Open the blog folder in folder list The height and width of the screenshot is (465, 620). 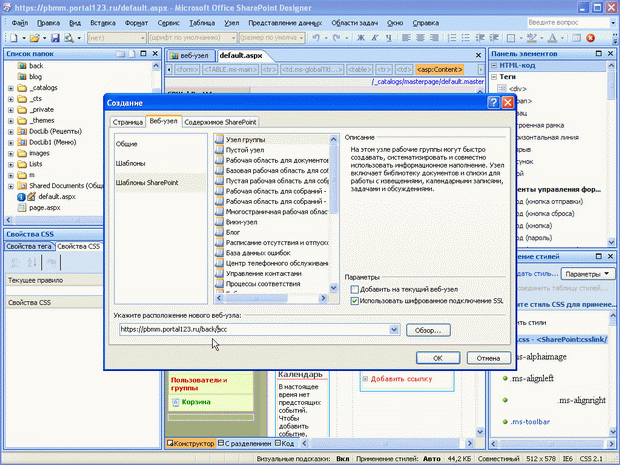[x=36, y=76]
